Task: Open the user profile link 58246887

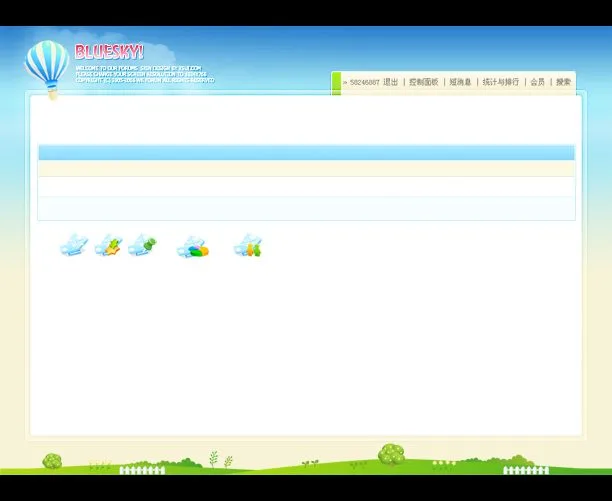Action: click(364, 83)
